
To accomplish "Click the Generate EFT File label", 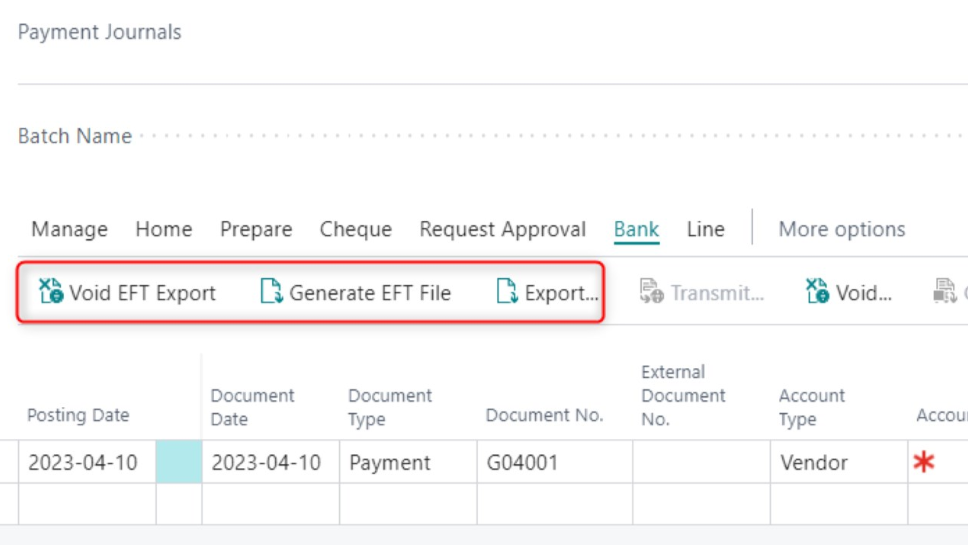I will coord(370,293).
